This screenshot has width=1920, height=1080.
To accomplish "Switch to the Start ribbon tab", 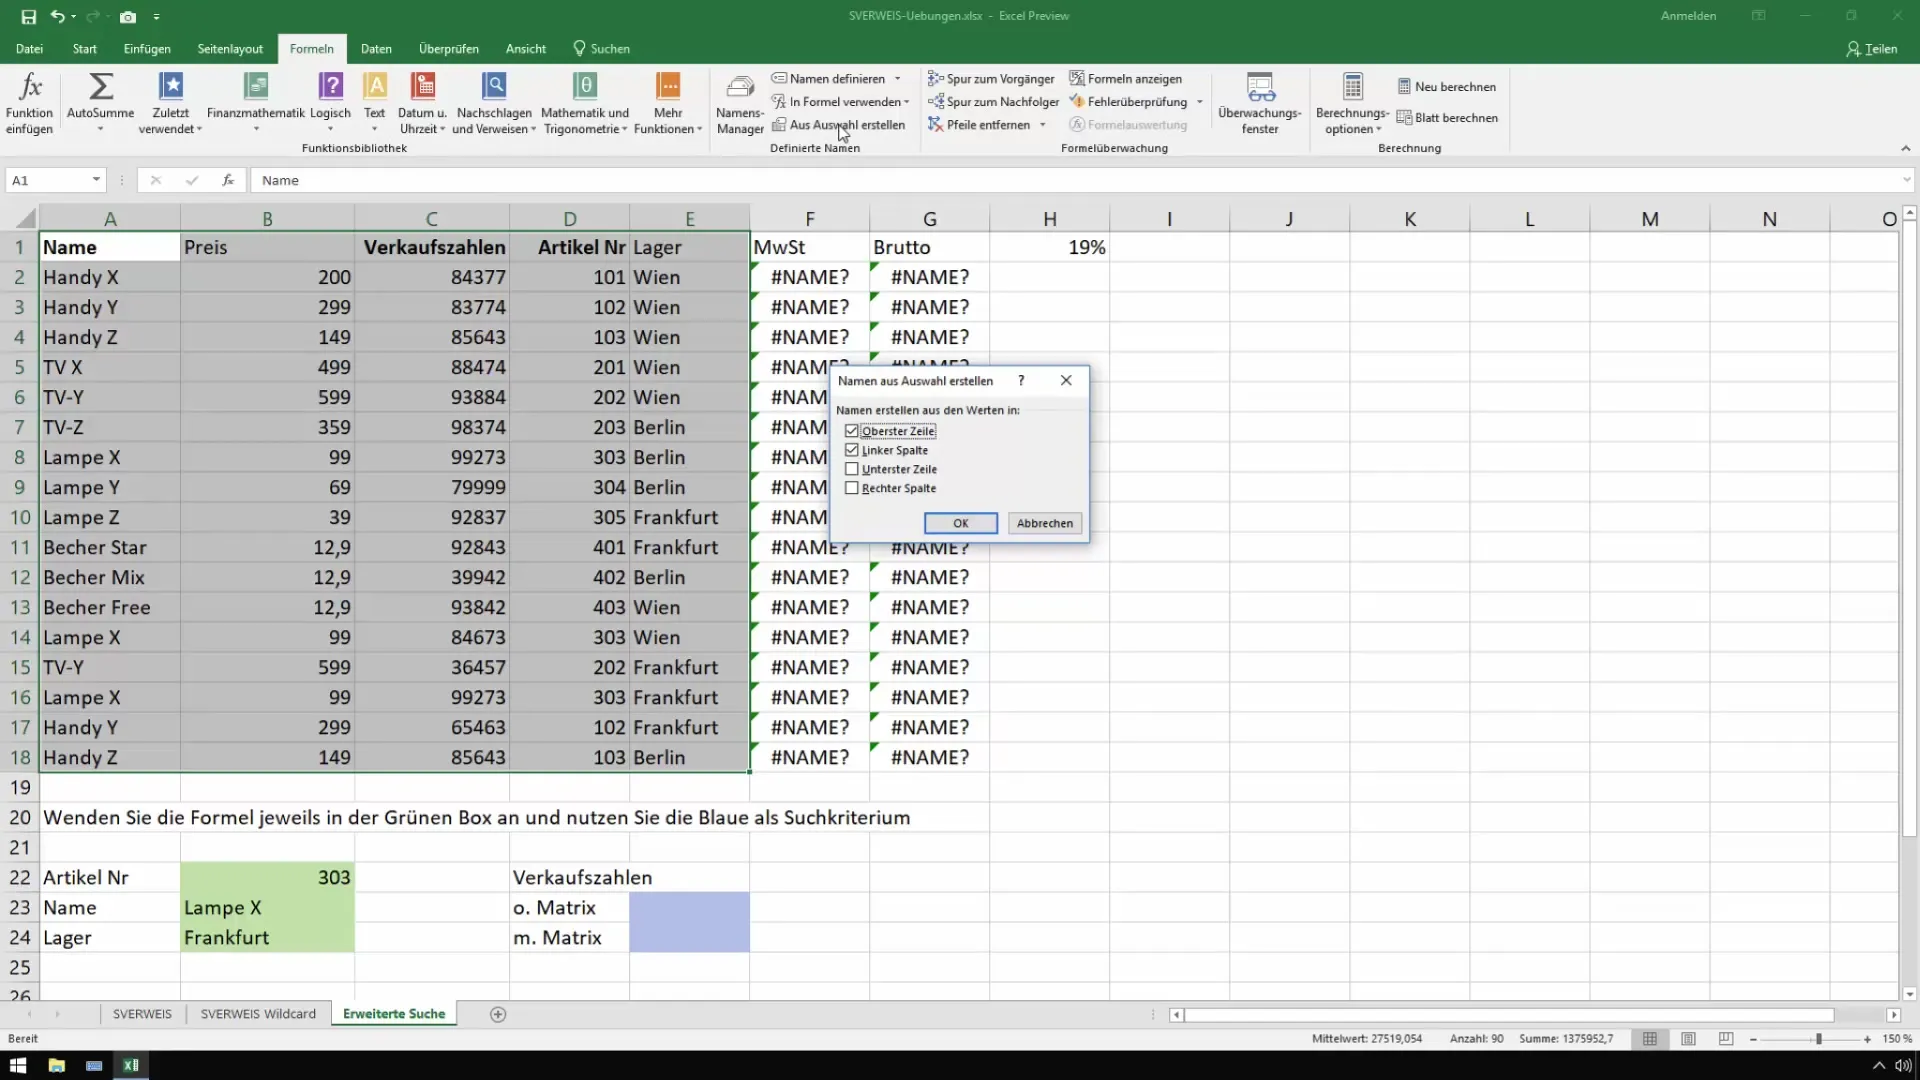I will tap(85, 48).
